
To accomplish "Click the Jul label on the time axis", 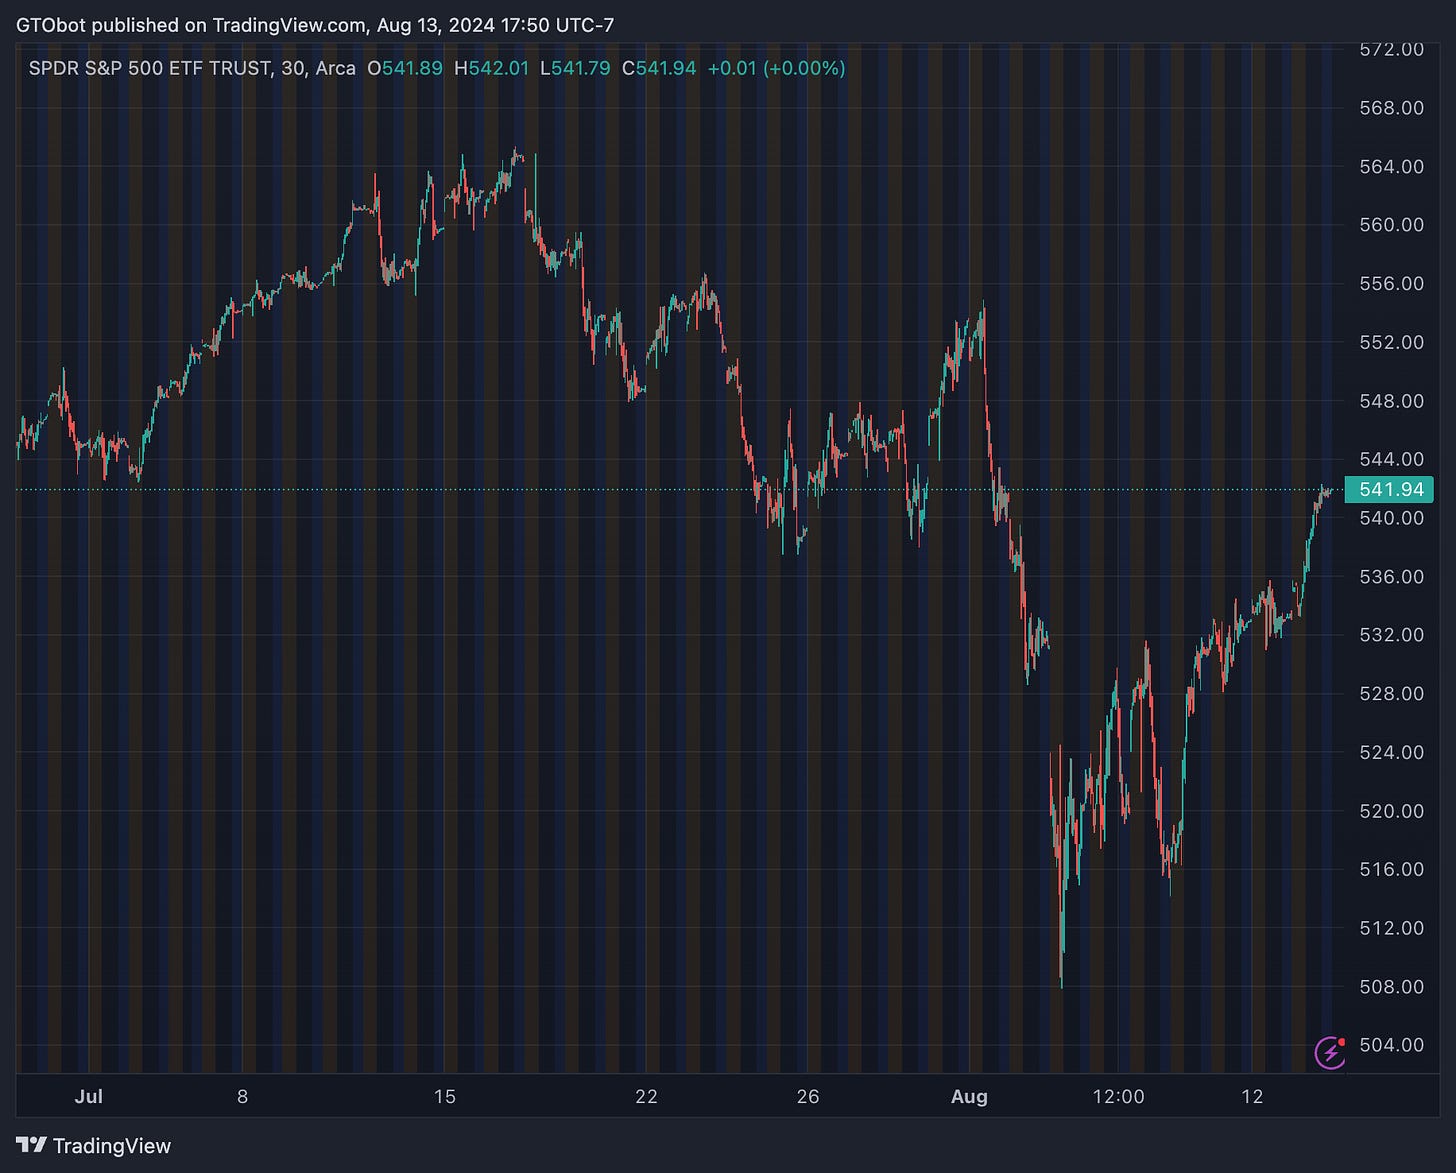I will coord(89,1096).
